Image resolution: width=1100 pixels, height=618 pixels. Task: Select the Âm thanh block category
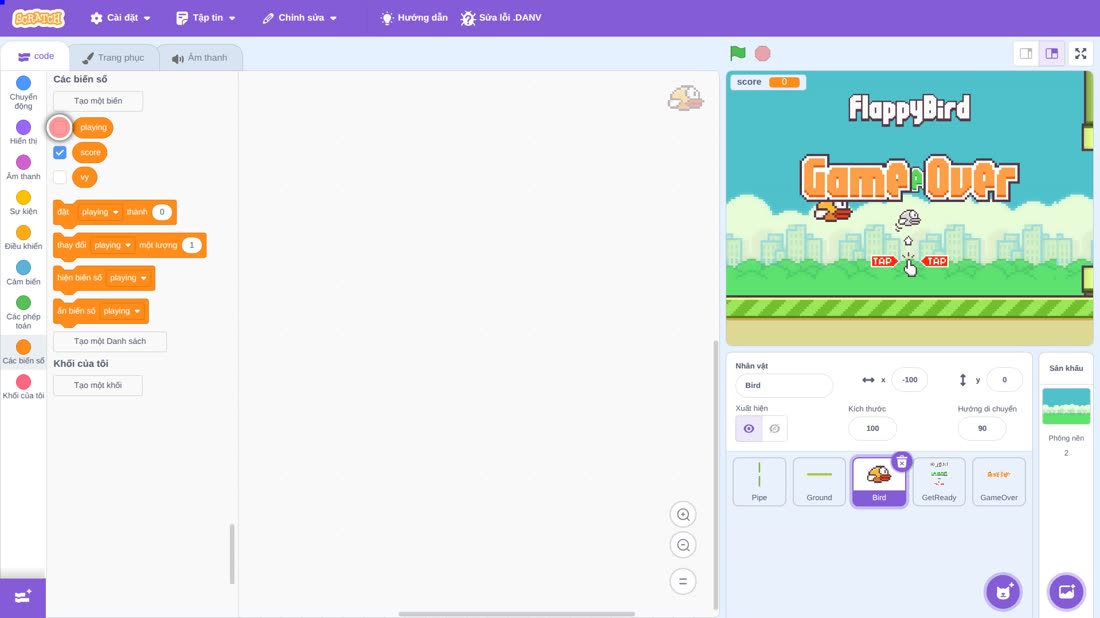[x=23, y=168]
